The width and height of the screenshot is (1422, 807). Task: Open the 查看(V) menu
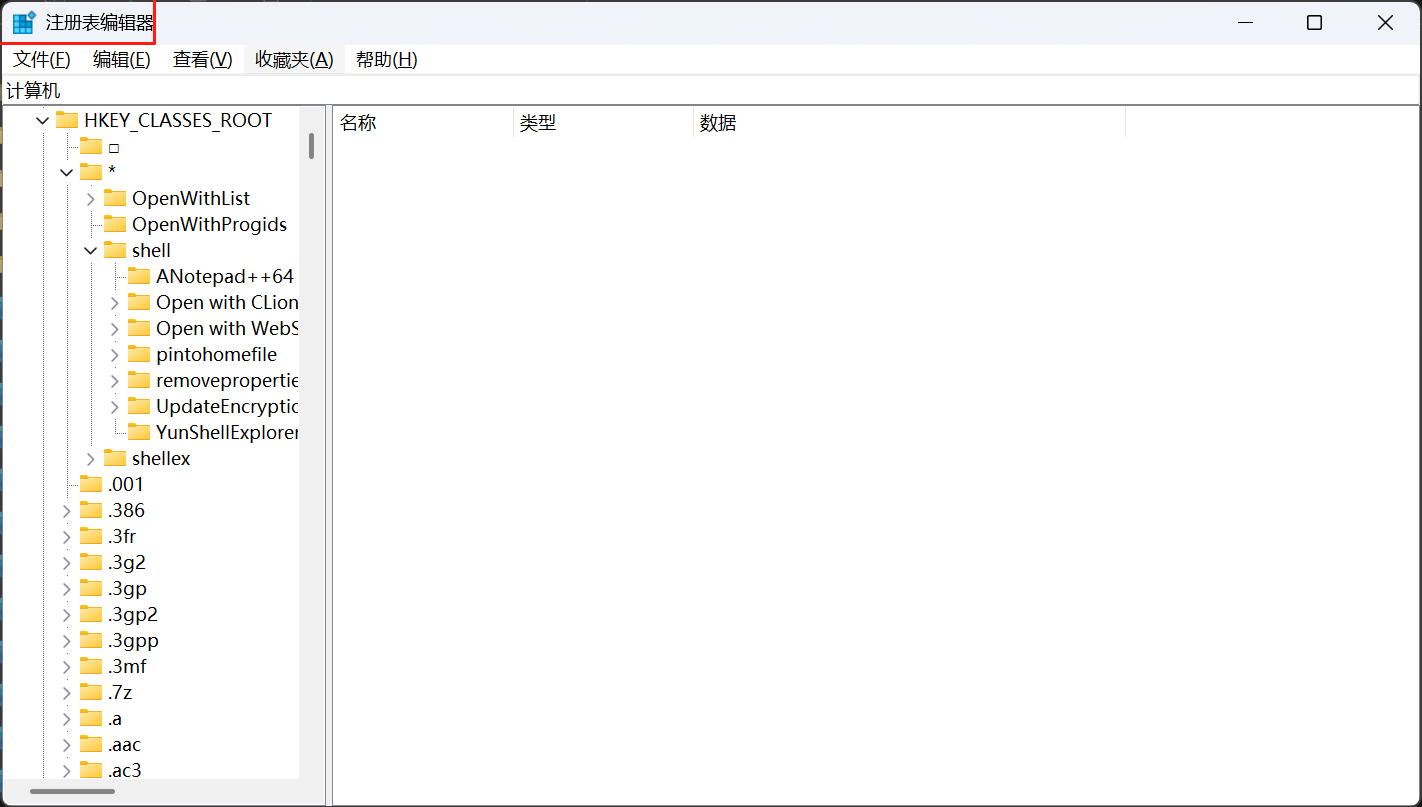pos(202,60)
